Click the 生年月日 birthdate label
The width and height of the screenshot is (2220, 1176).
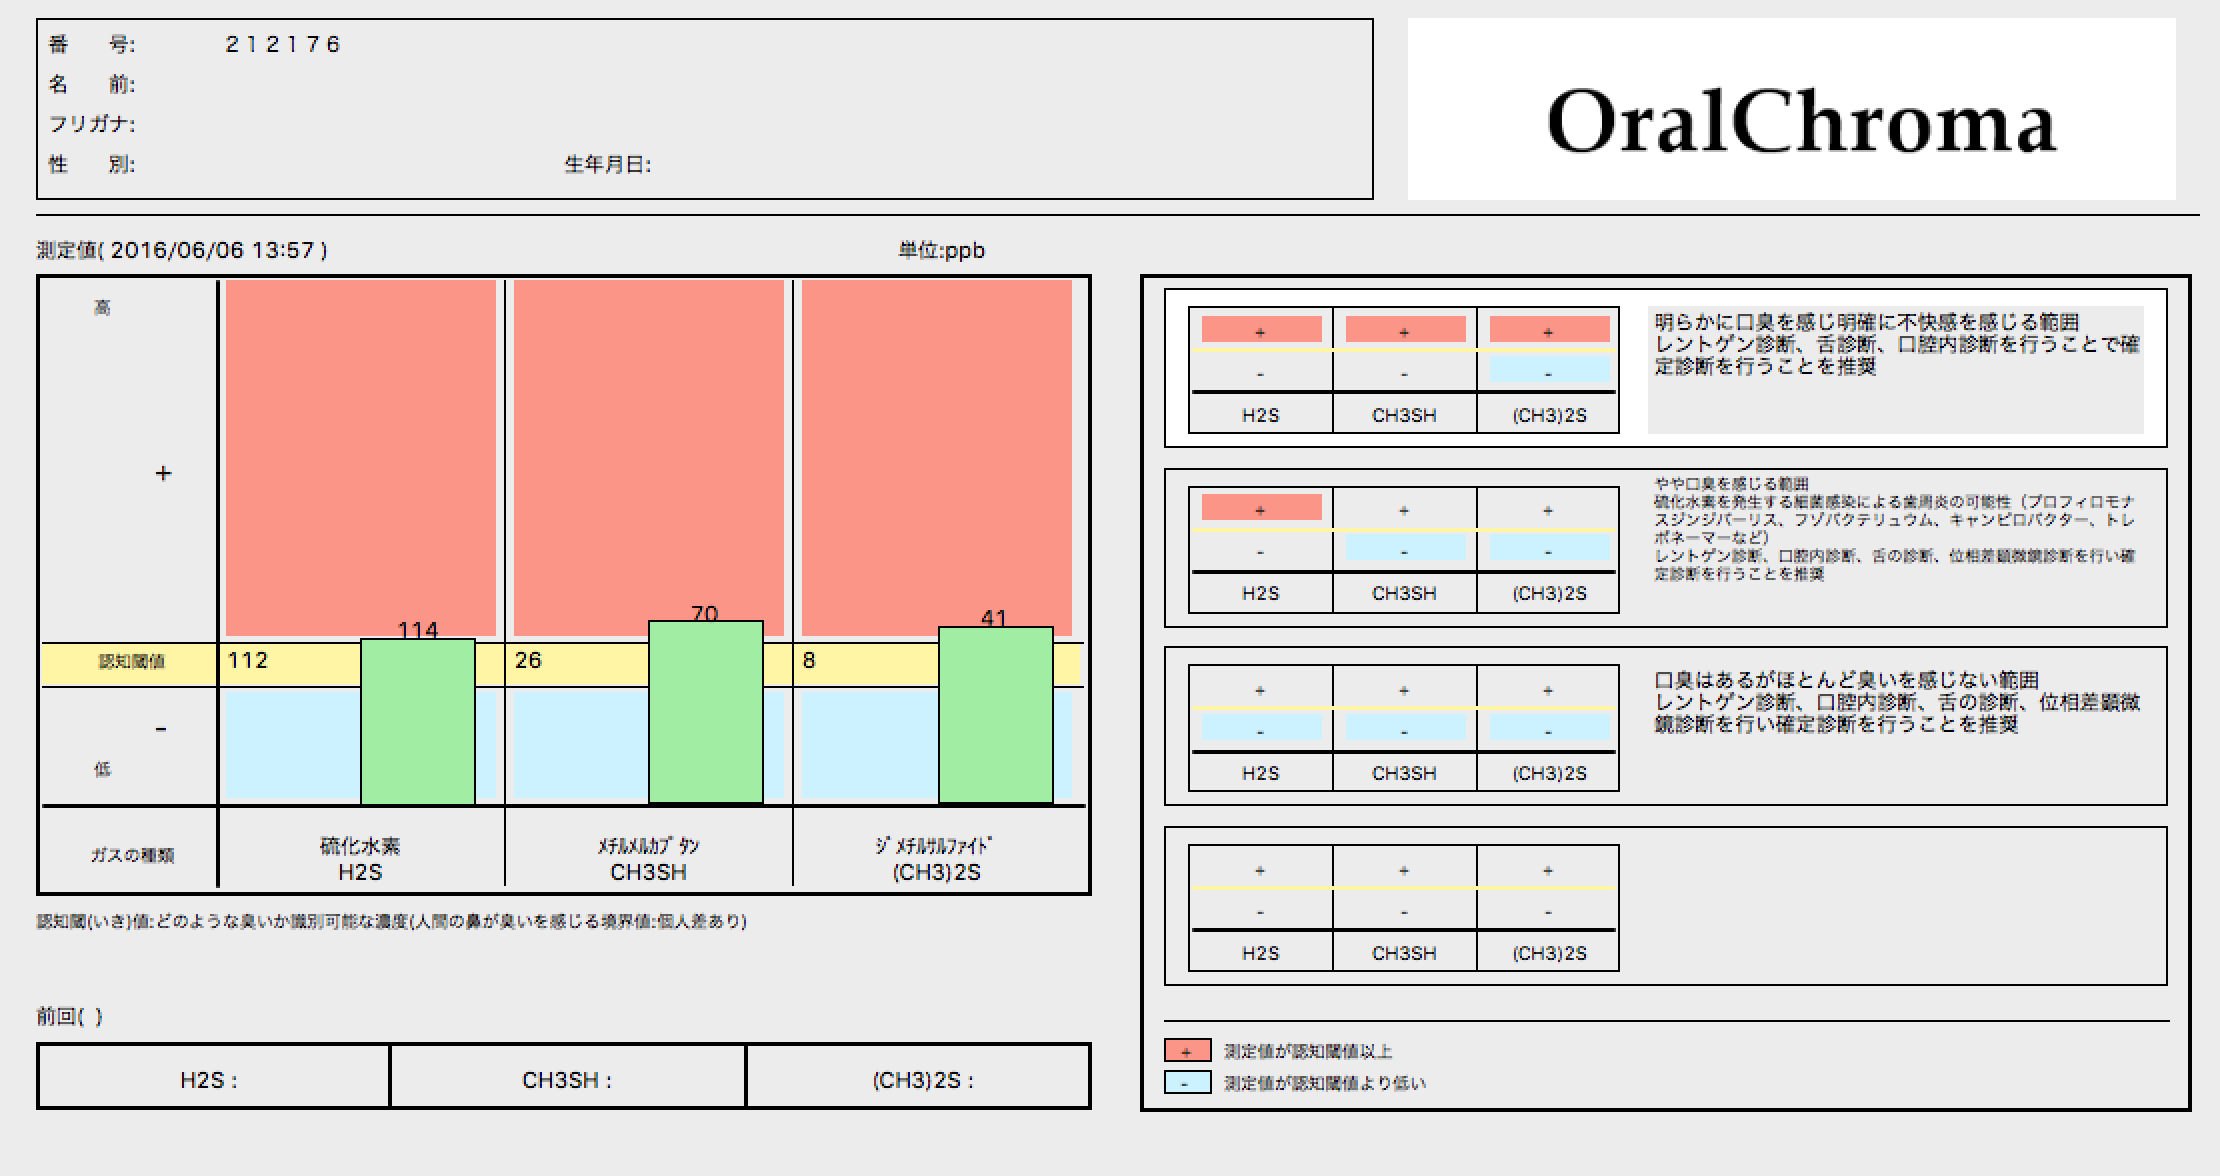(607, 164)
